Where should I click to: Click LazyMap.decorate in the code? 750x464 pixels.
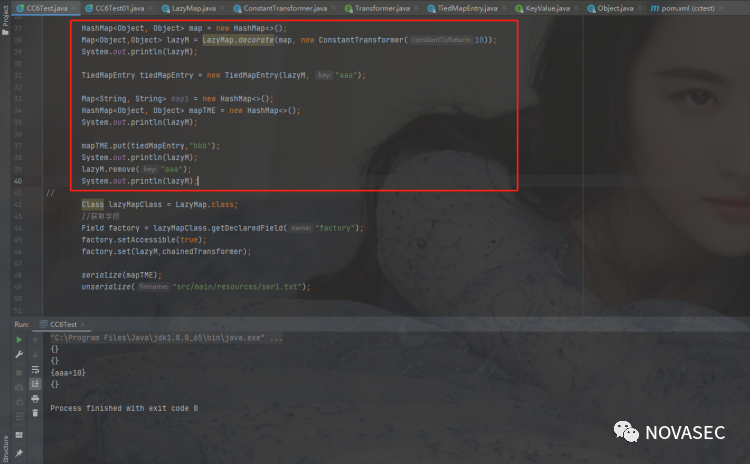click(238, 40)
